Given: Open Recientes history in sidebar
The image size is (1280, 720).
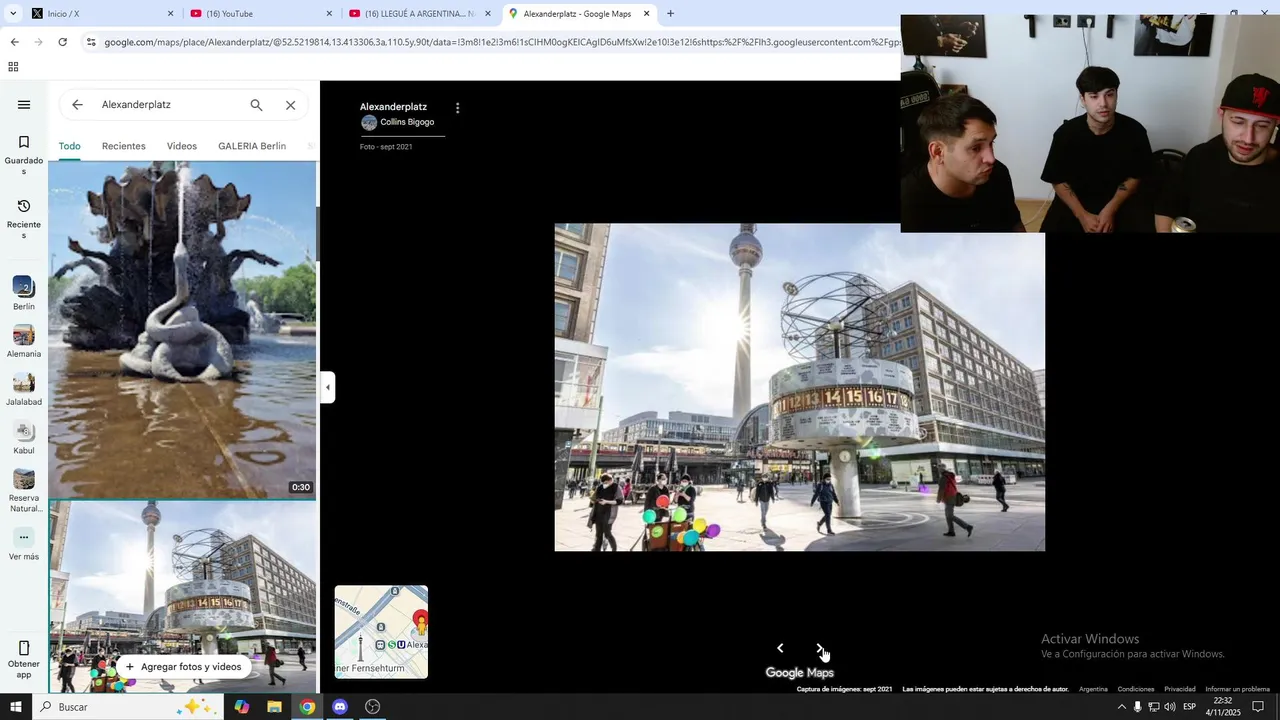Looking at the screenshot, I should pos(24,219).
